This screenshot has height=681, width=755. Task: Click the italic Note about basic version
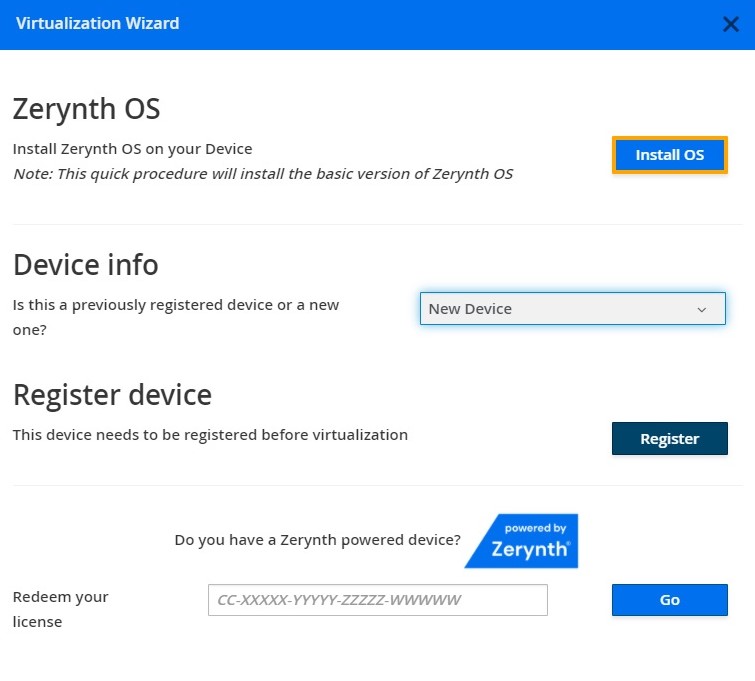click(263, 174)
